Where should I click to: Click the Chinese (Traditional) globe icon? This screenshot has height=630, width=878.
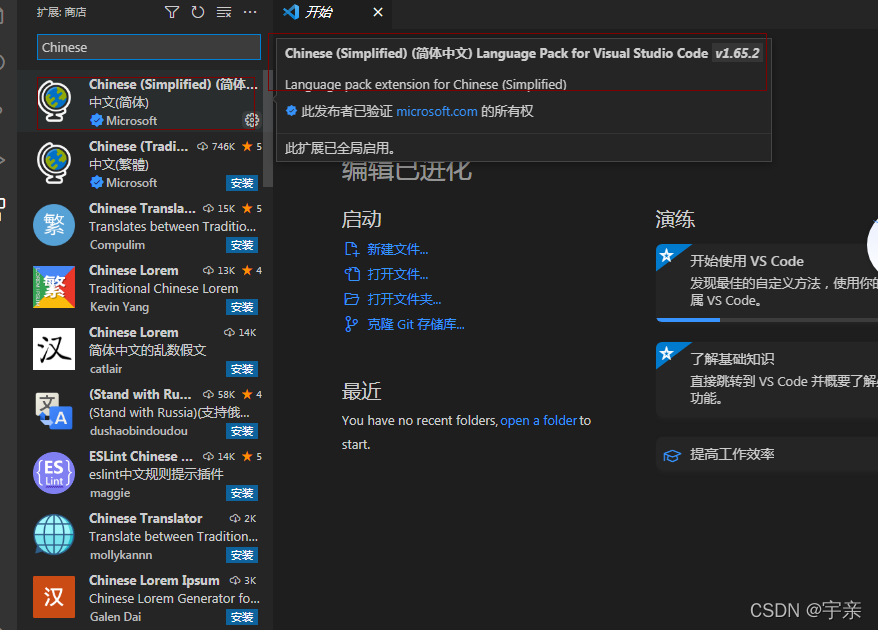(x=54, y=164)
